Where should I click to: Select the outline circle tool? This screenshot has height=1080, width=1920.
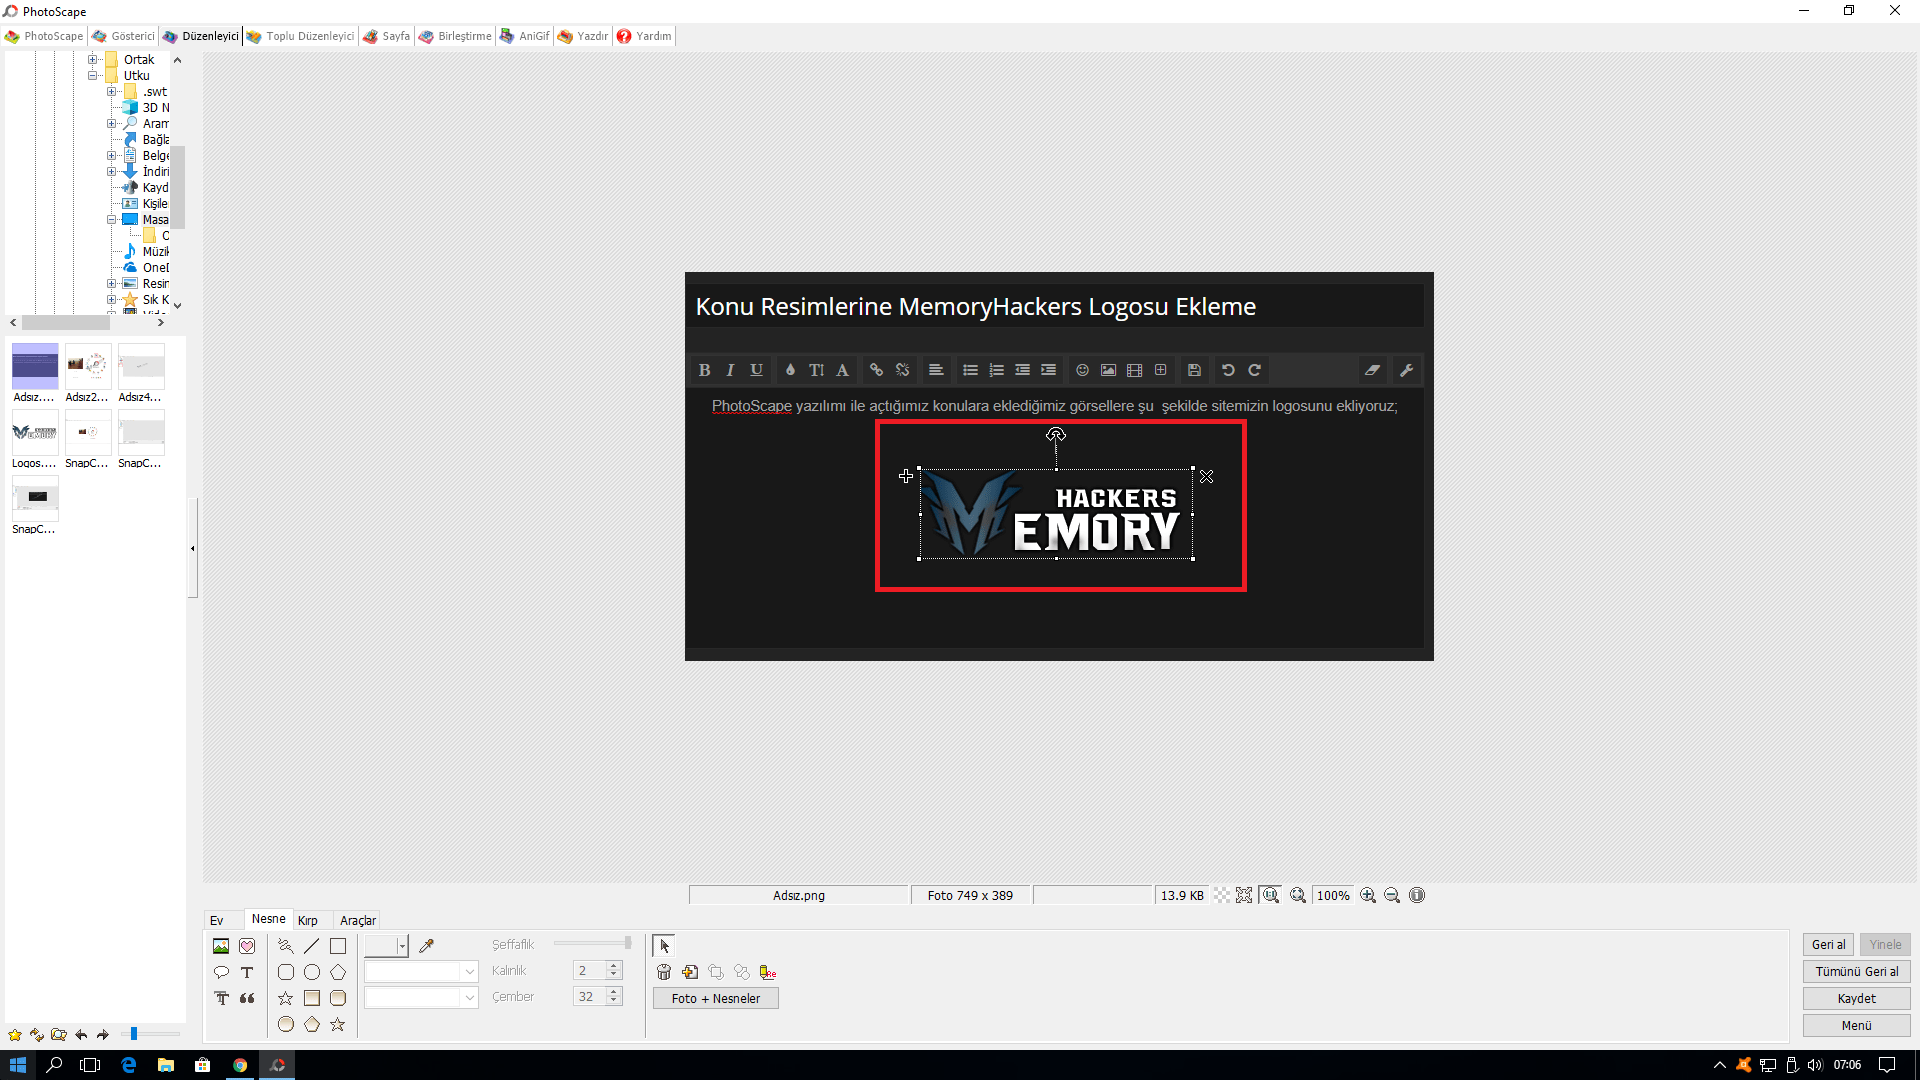point(312,972)
